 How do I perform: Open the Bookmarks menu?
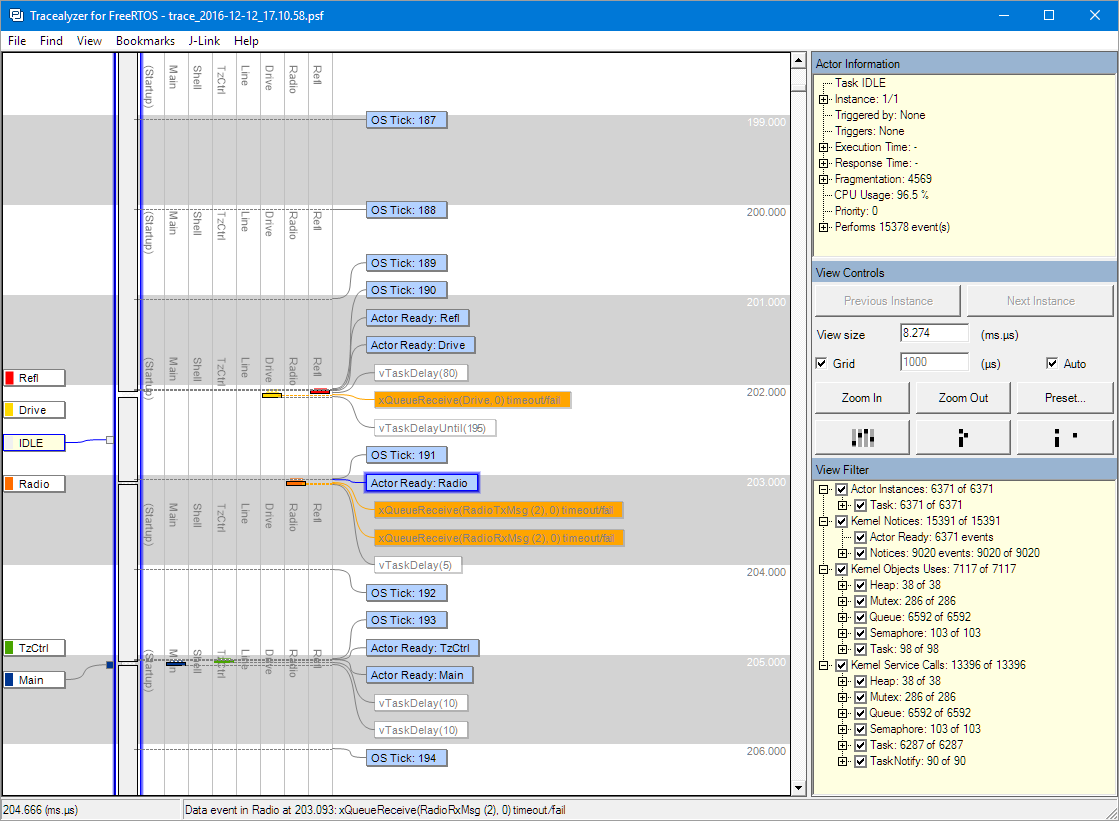(x=145, y=41)
